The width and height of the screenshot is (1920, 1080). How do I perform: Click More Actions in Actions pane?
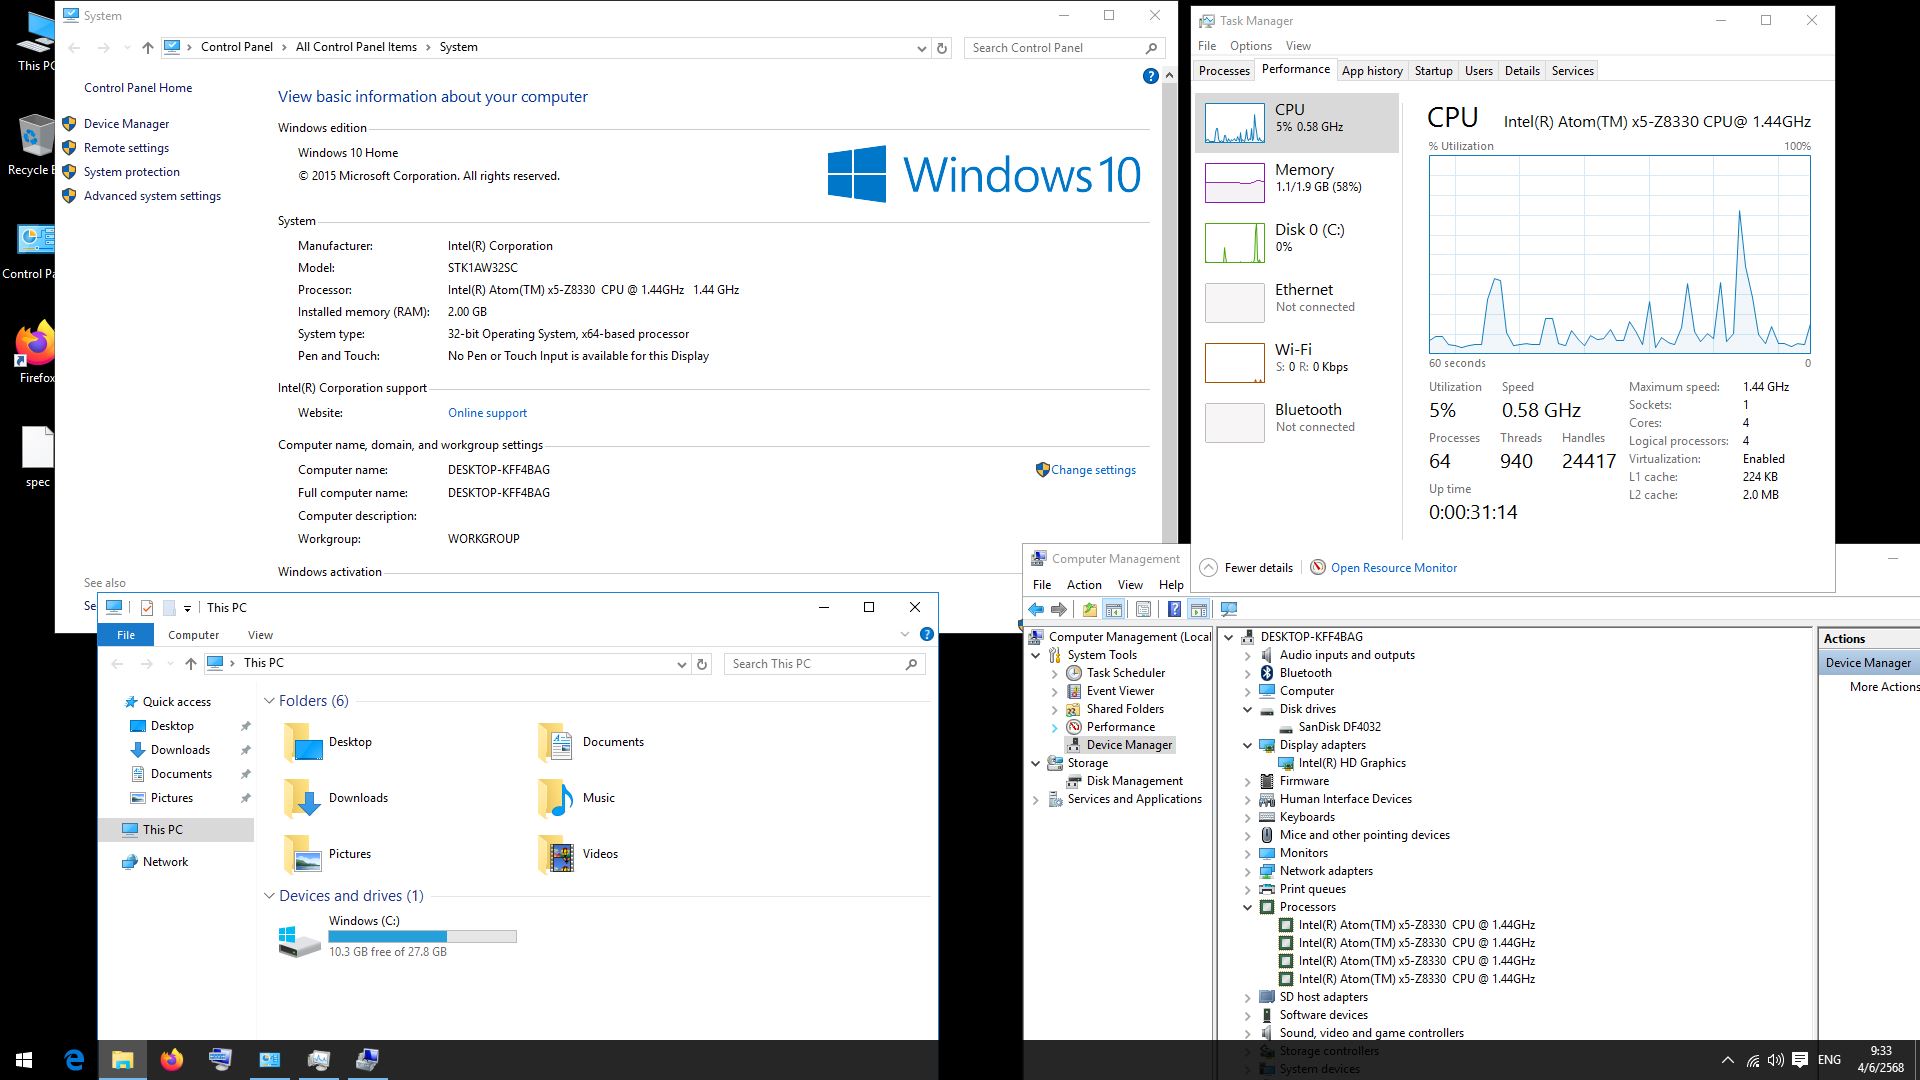pos(1884,687)
